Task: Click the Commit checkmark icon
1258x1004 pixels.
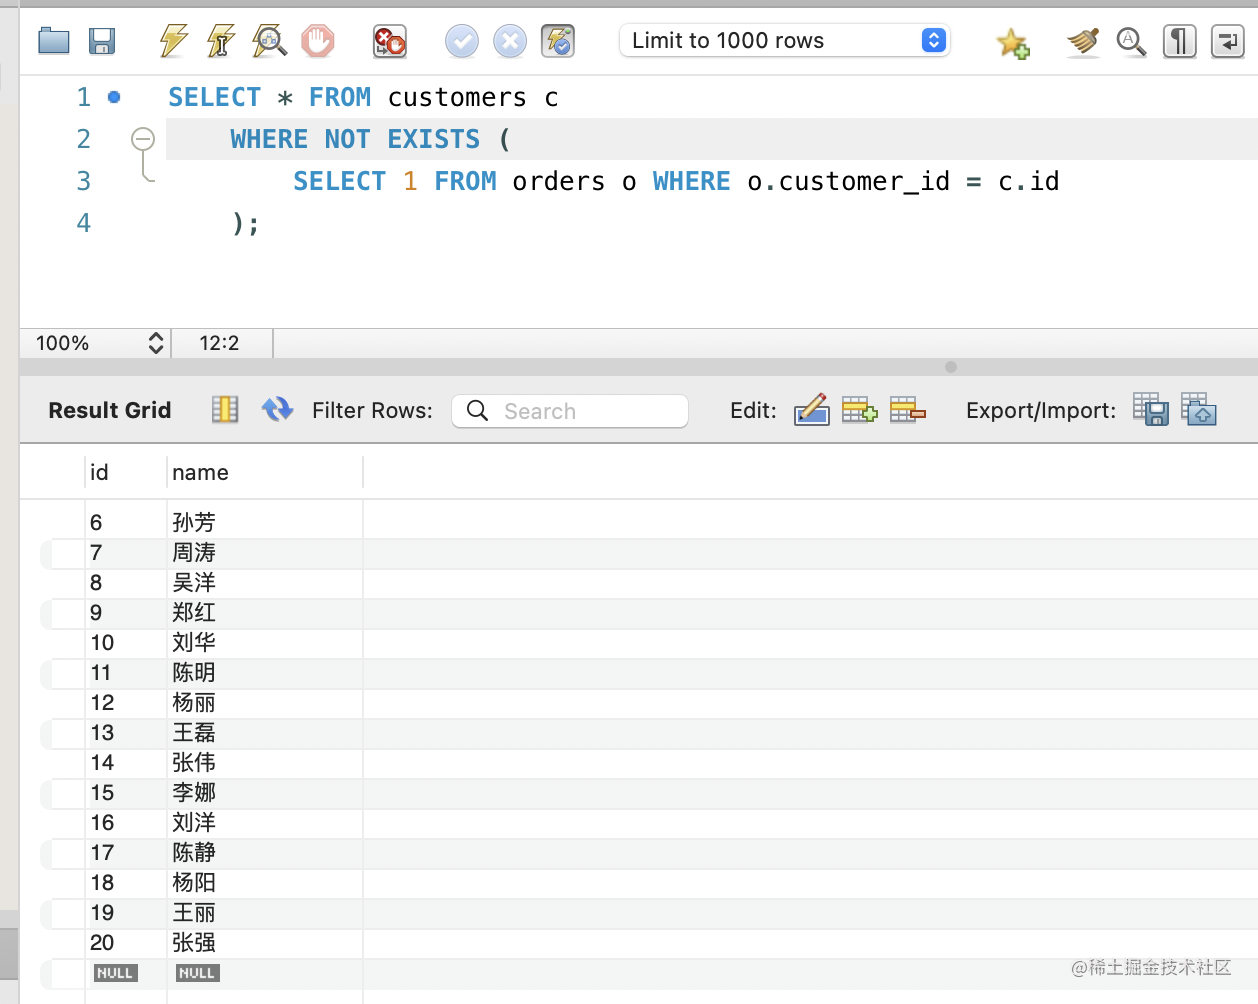Action: (x=461, y=41)
